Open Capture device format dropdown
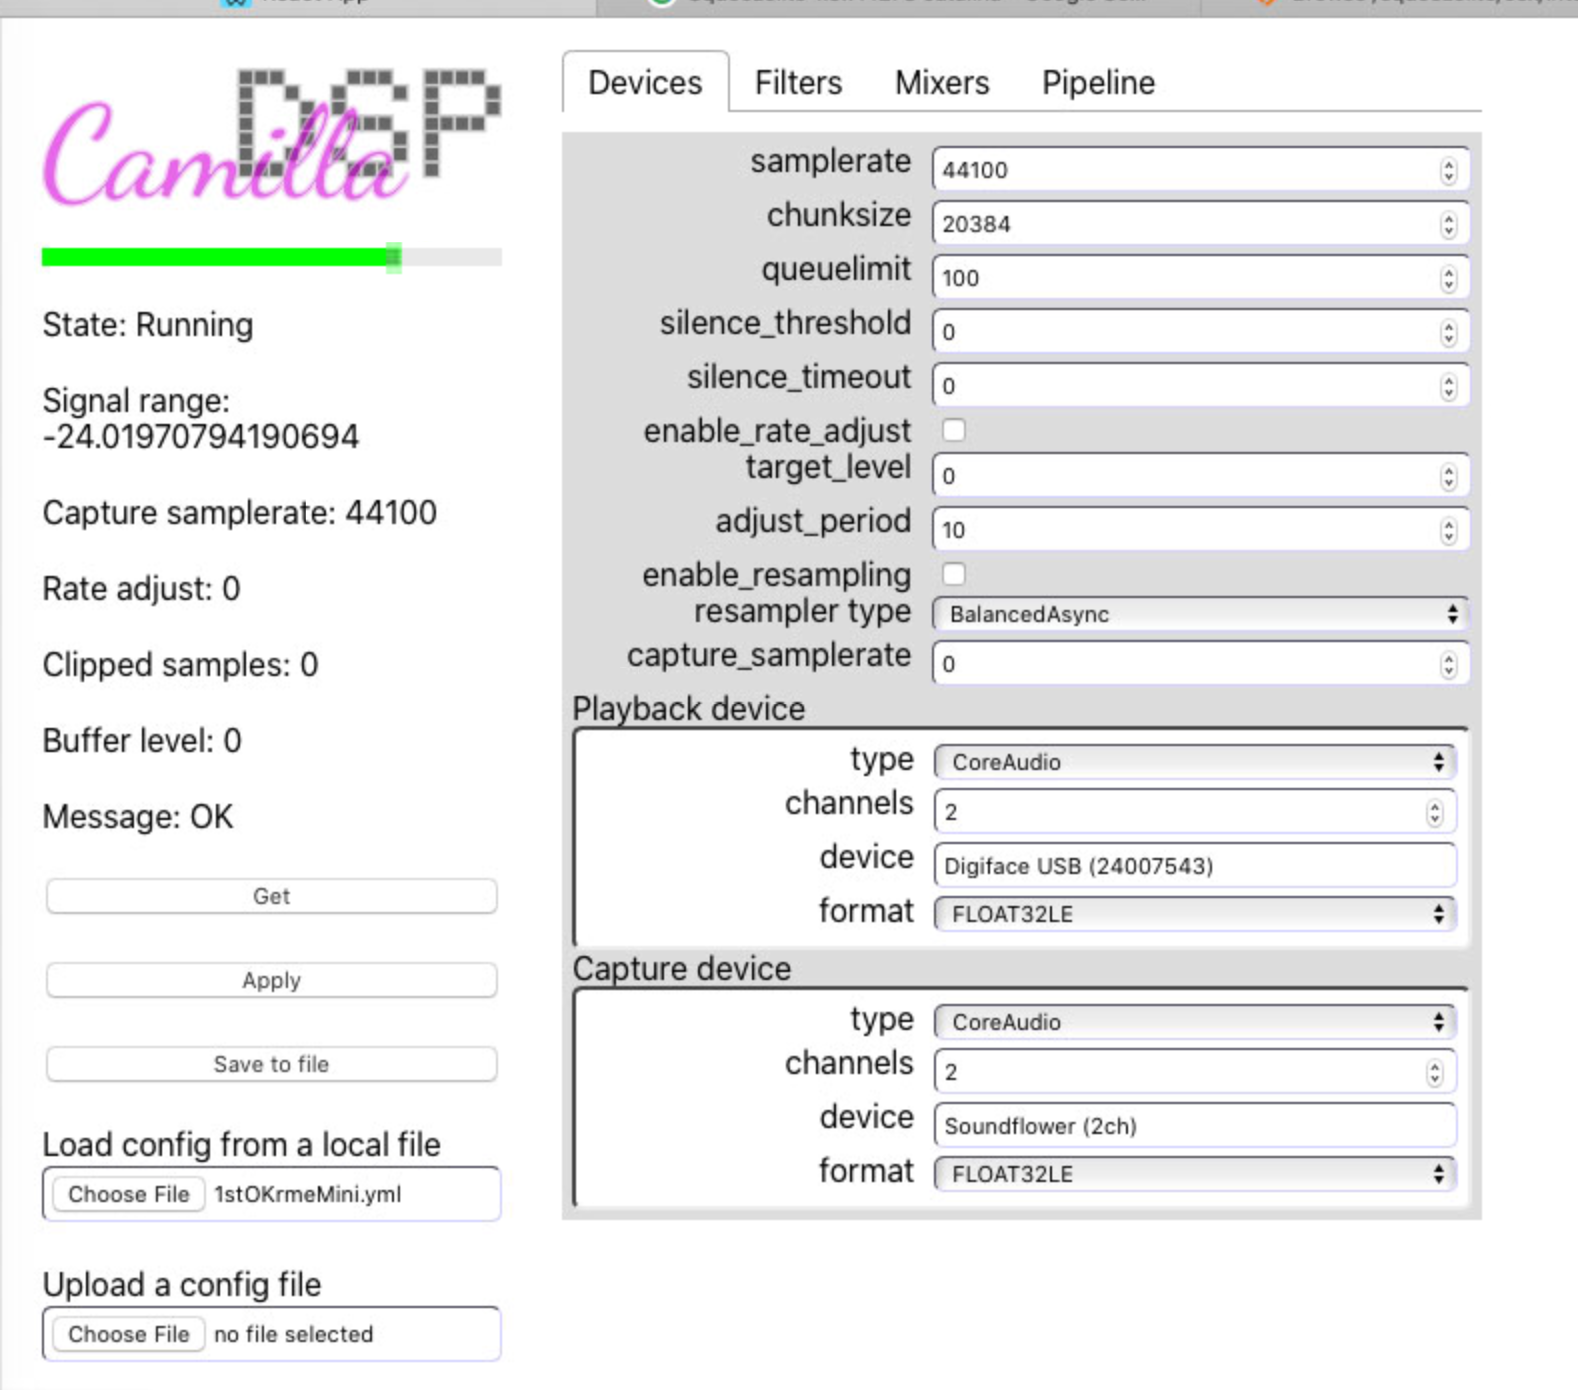1578x1390 pixels. (1194, 1174)
